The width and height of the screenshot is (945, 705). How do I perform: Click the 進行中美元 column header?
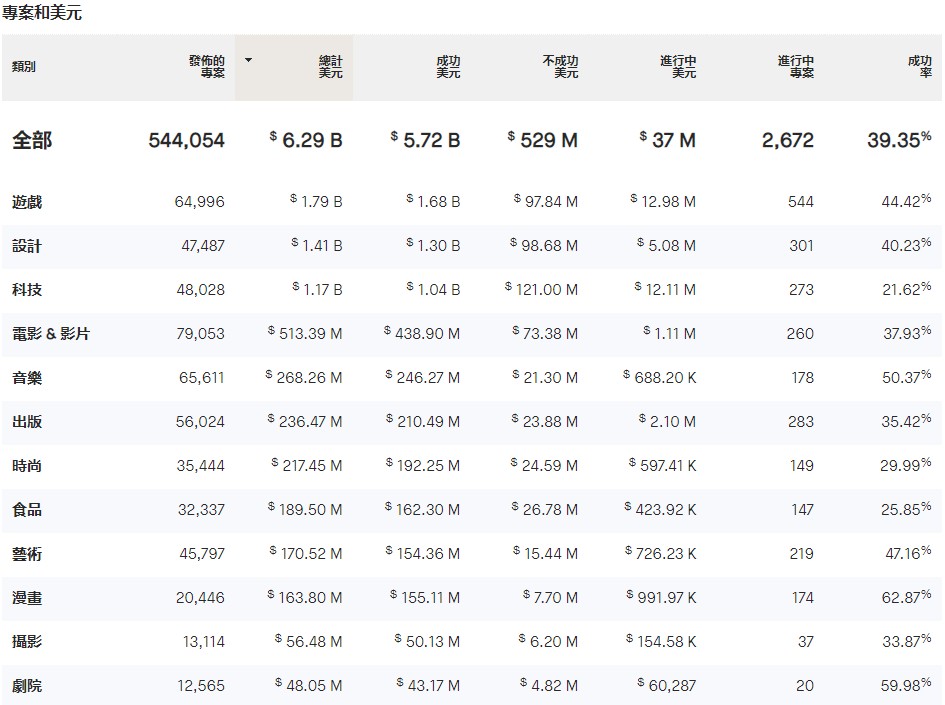[678, 67]
